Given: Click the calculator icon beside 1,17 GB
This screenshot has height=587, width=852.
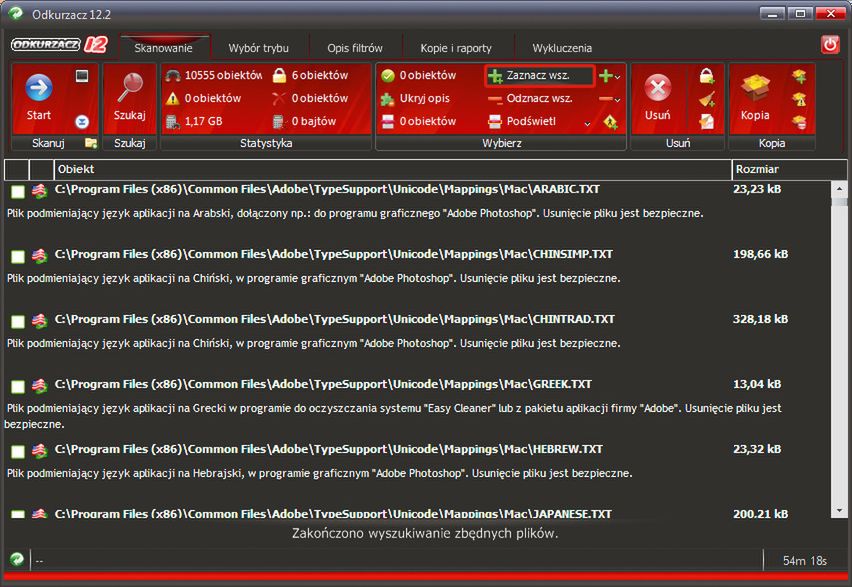Looking at the screenshot, I should pyautogui.click(x=173, y=122).
